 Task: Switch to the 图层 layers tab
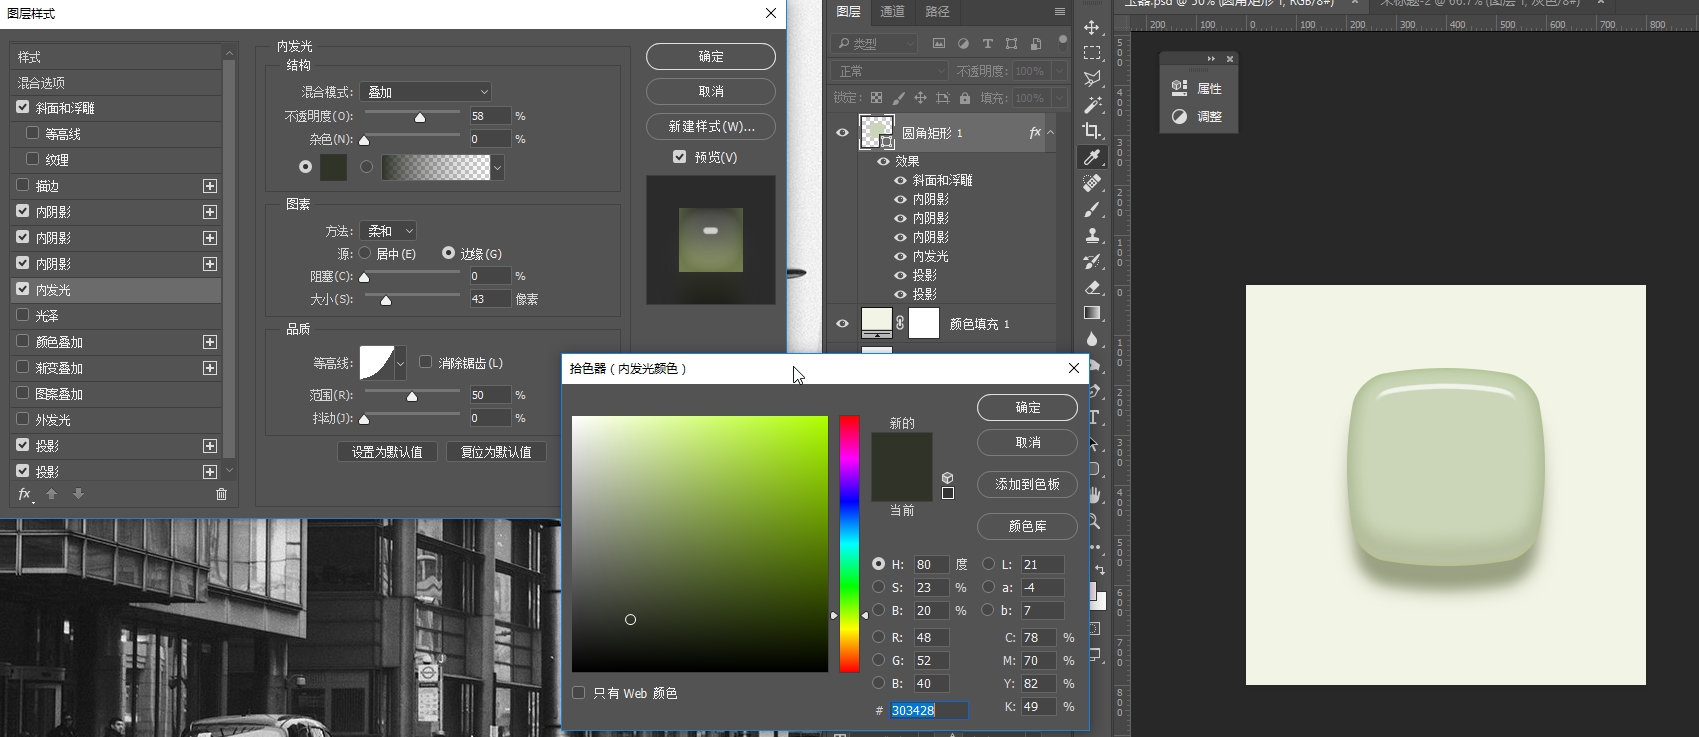click(x=848, y=12)
